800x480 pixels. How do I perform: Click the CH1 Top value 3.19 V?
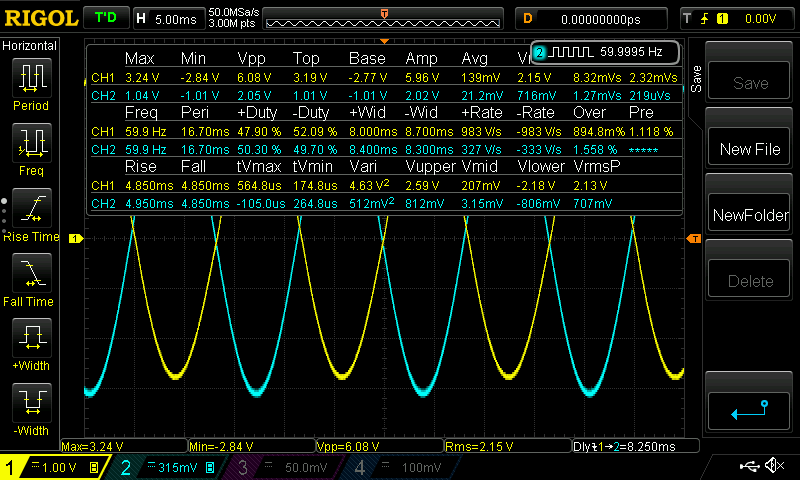[x=310, y=78]
